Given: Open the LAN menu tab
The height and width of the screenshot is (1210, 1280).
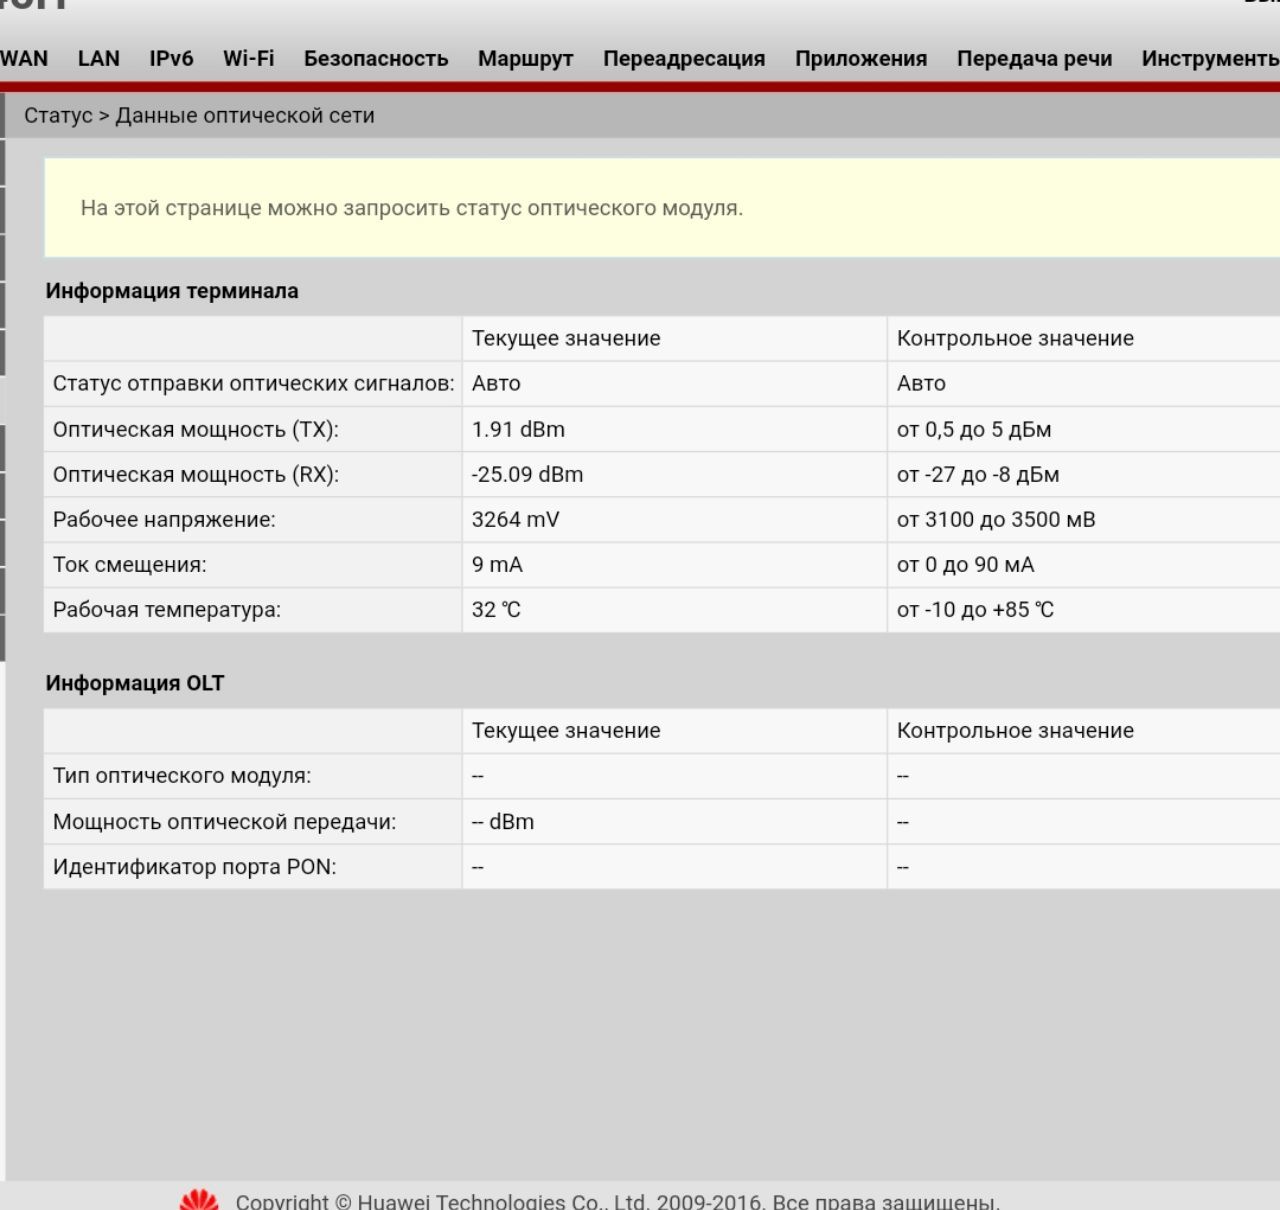Looking at the screenshot, I should pyautogui.click(x=99, y=59).
